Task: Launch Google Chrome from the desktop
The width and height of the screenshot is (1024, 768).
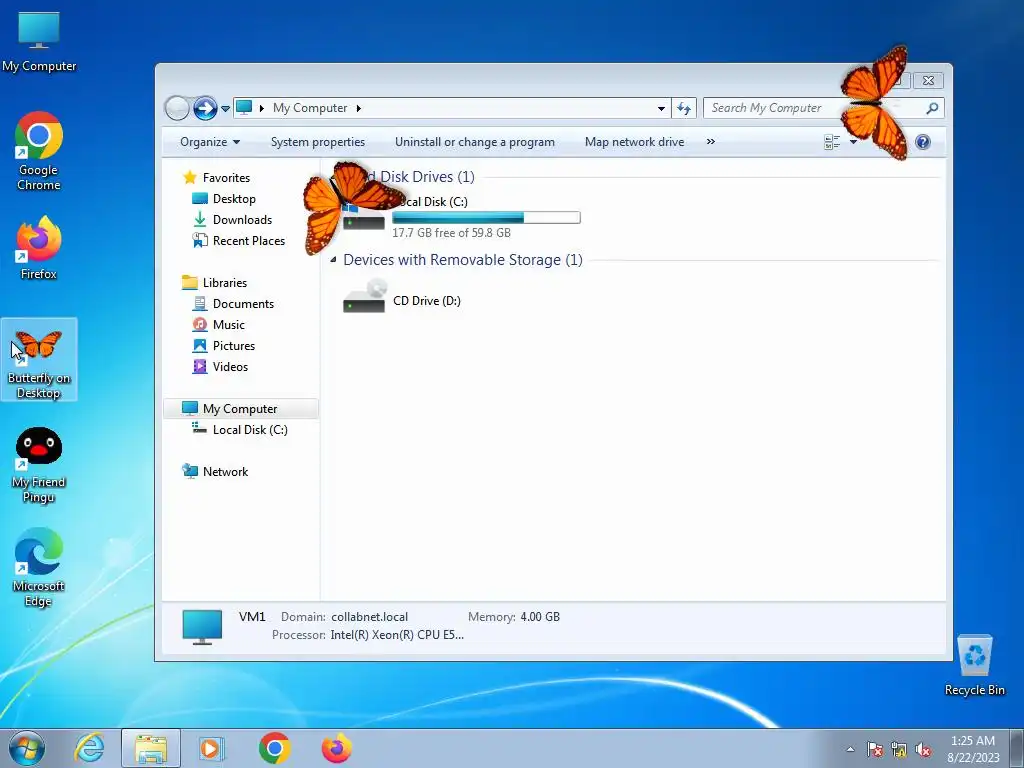Action: (x=39, y=152)
